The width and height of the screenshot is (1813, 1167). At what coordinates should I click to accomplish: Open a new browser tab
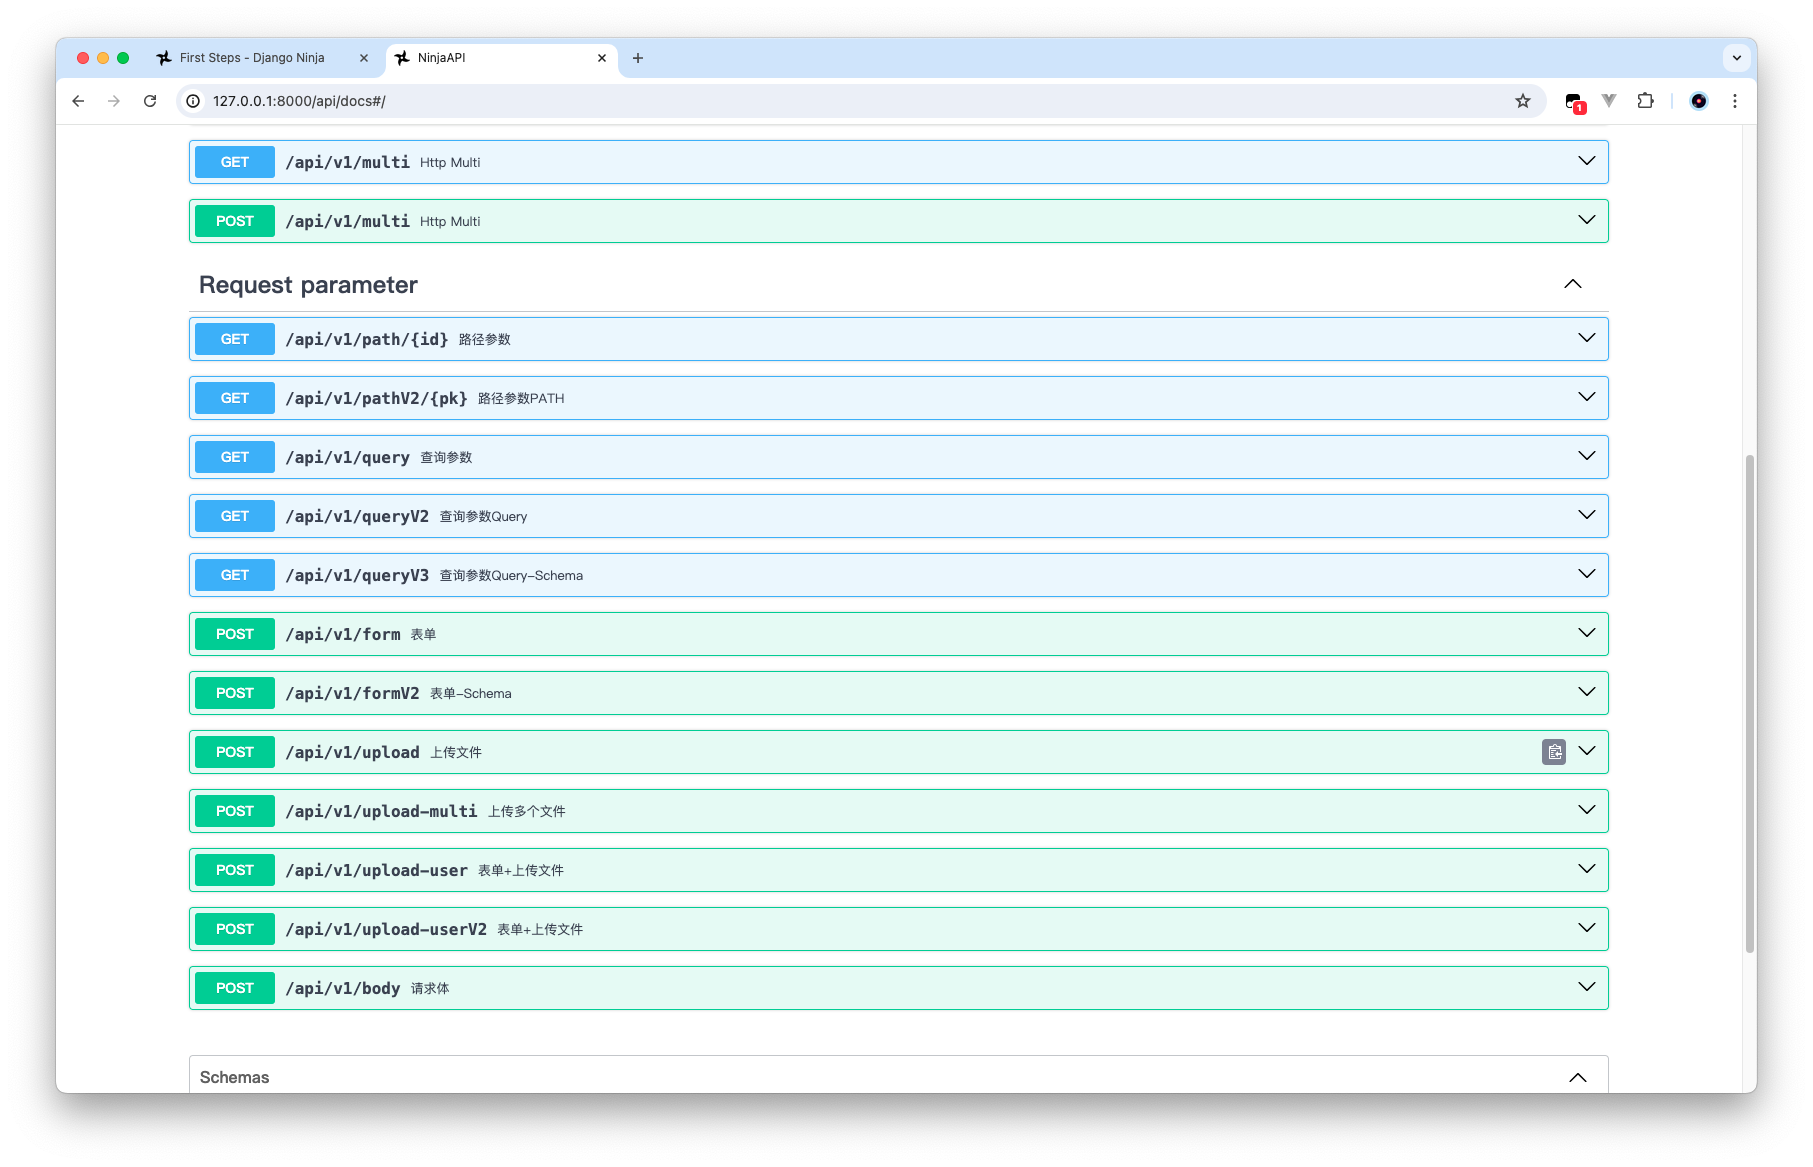pyautogui.click(x=638, y=58)
